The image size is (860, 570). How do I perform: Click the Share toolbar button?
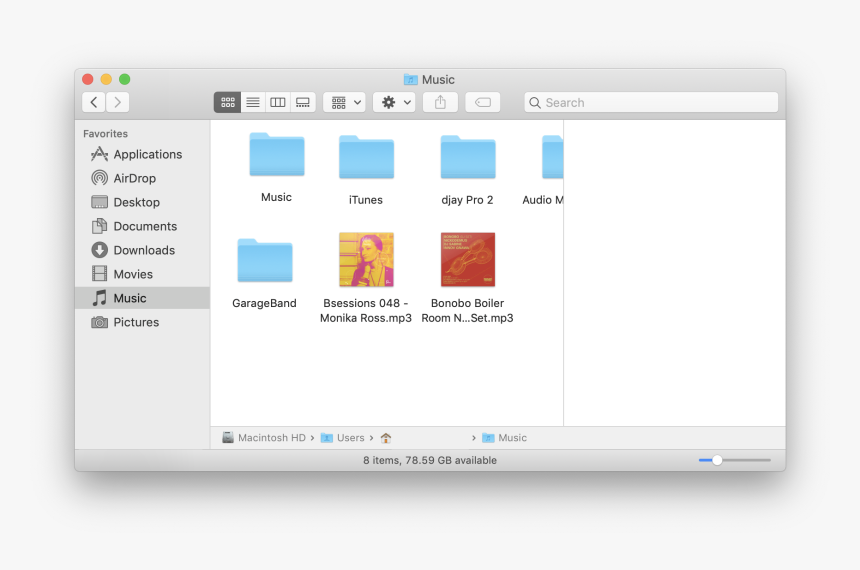[440, 102]
